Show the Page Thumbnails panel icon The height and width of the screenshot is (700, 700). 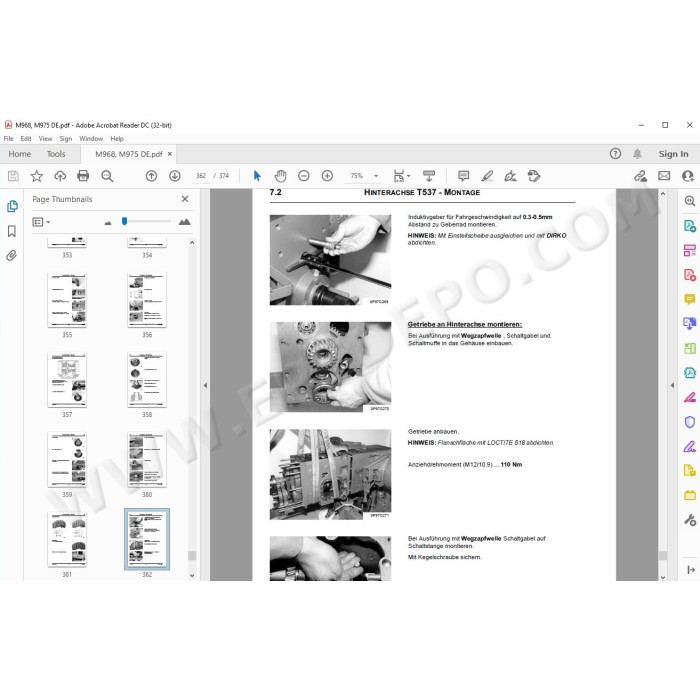click(12, 206)
